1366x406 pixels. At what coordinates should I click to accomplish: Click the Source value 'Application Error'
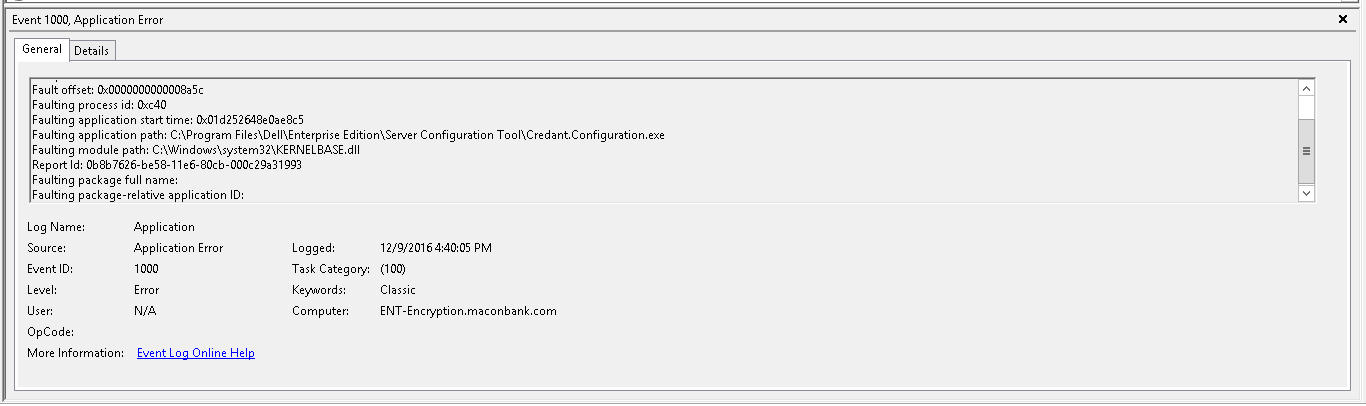178,248
